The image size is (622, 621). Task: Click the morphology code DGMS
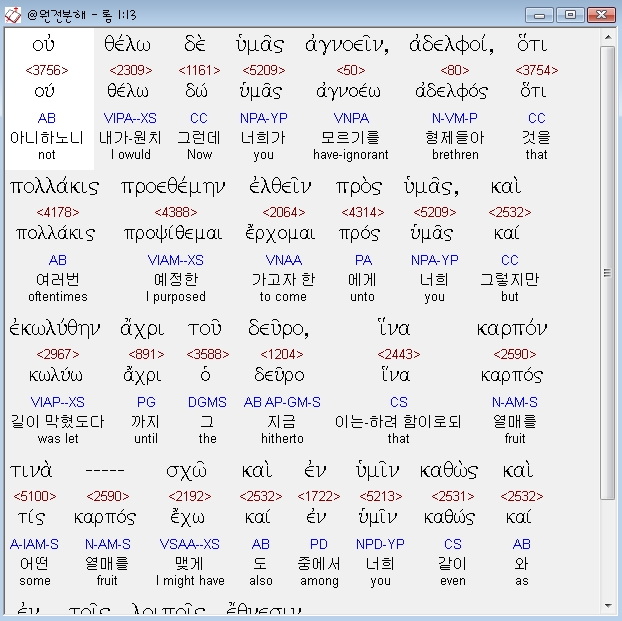pyautogui.click(x=207, y=402)
